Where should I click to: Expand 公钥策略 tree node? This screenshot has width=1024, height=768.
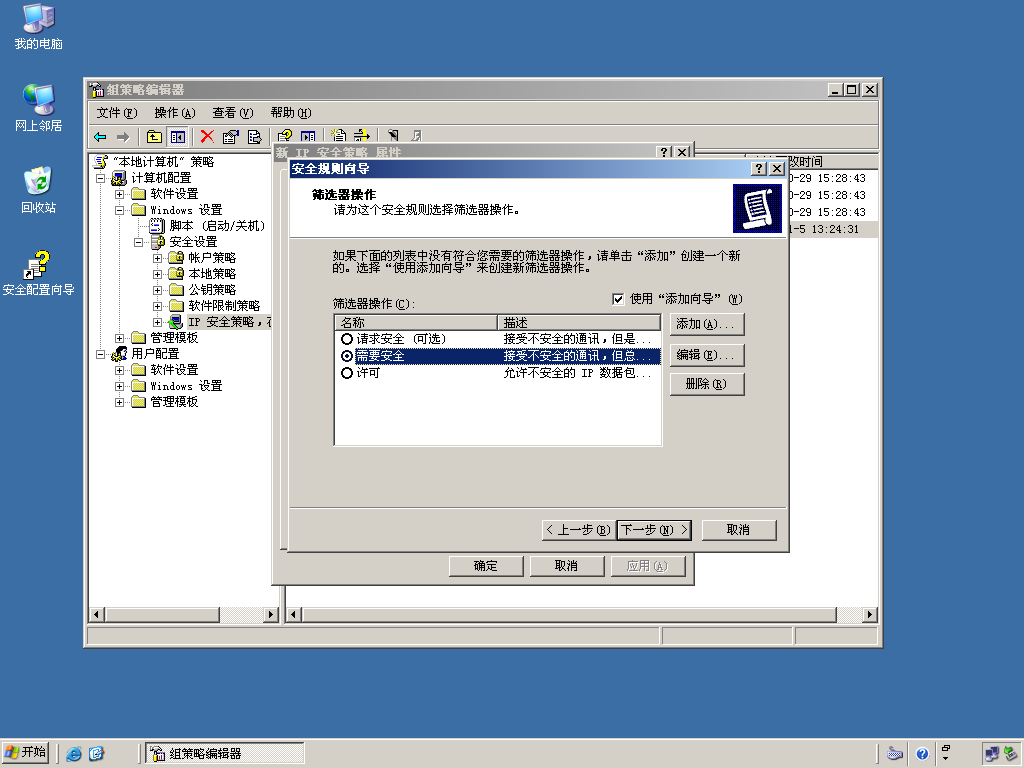pyautogui.click(x=157, y=290)
